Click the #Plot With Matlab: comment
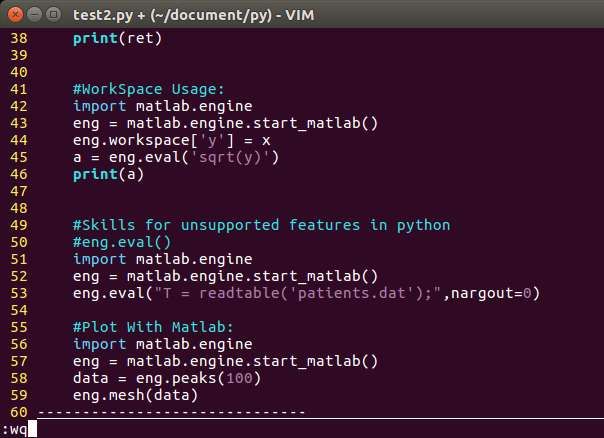604x438 pixels. click(153, 327)
